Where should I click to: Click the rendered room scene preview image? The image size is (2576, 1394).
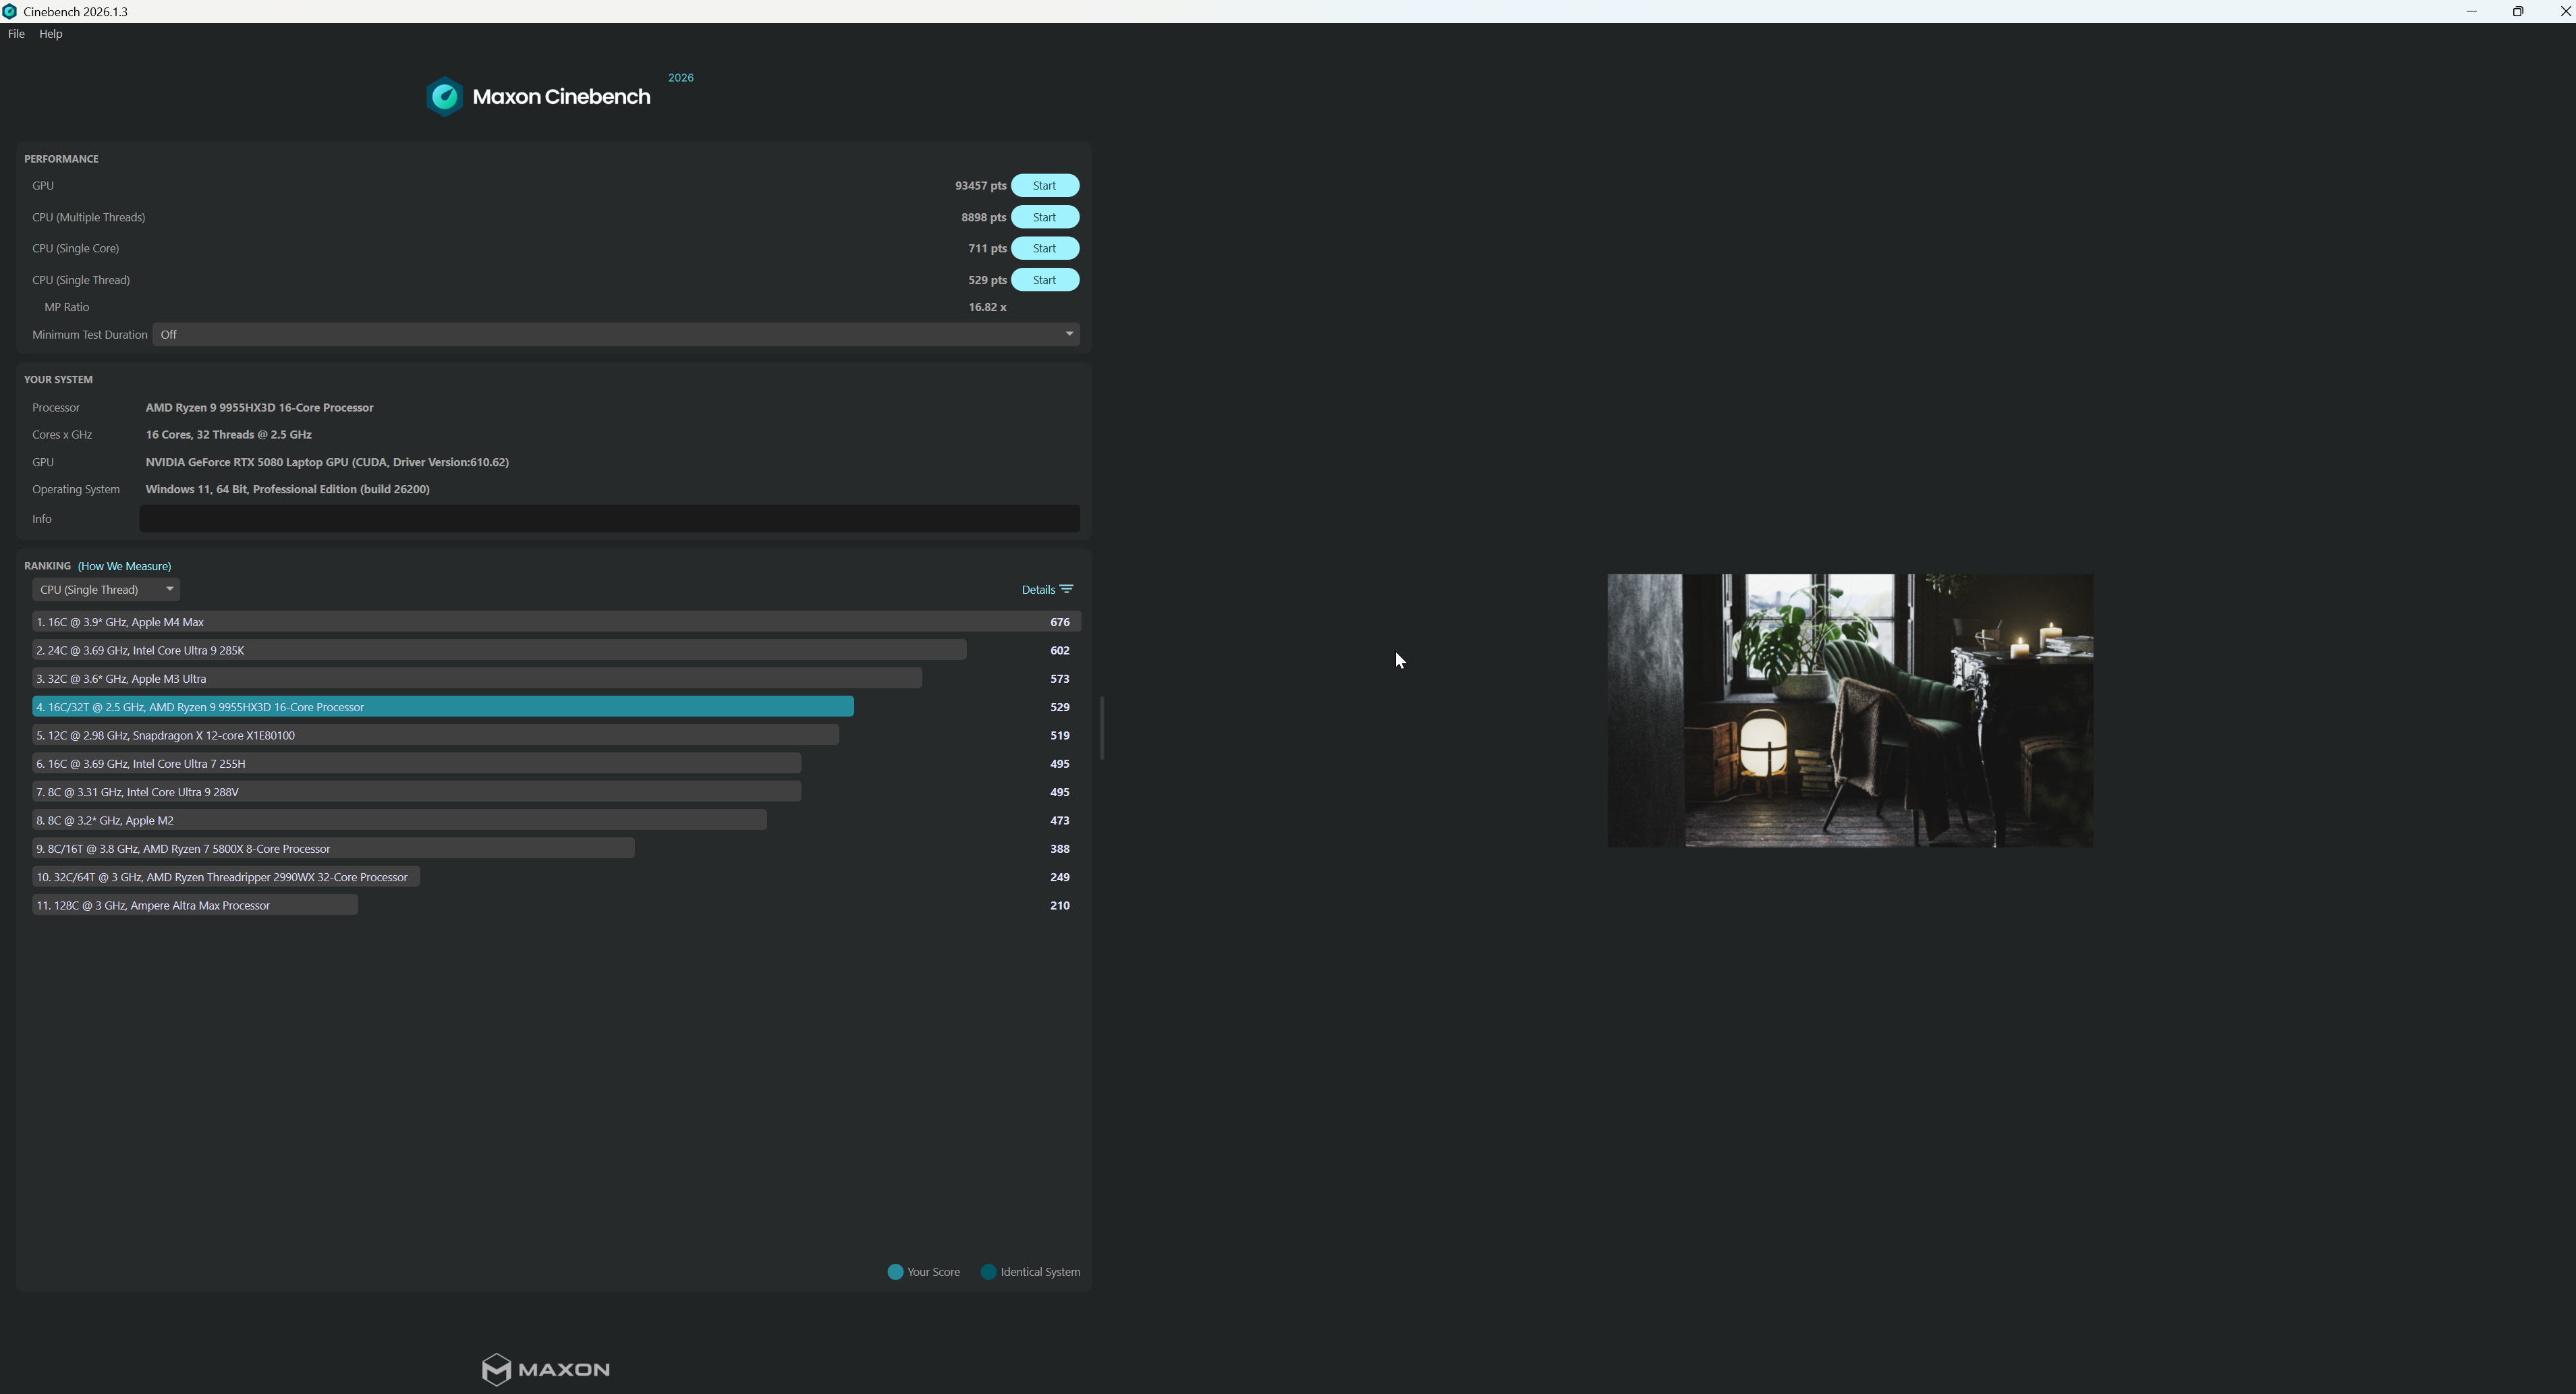(1850, 711)
